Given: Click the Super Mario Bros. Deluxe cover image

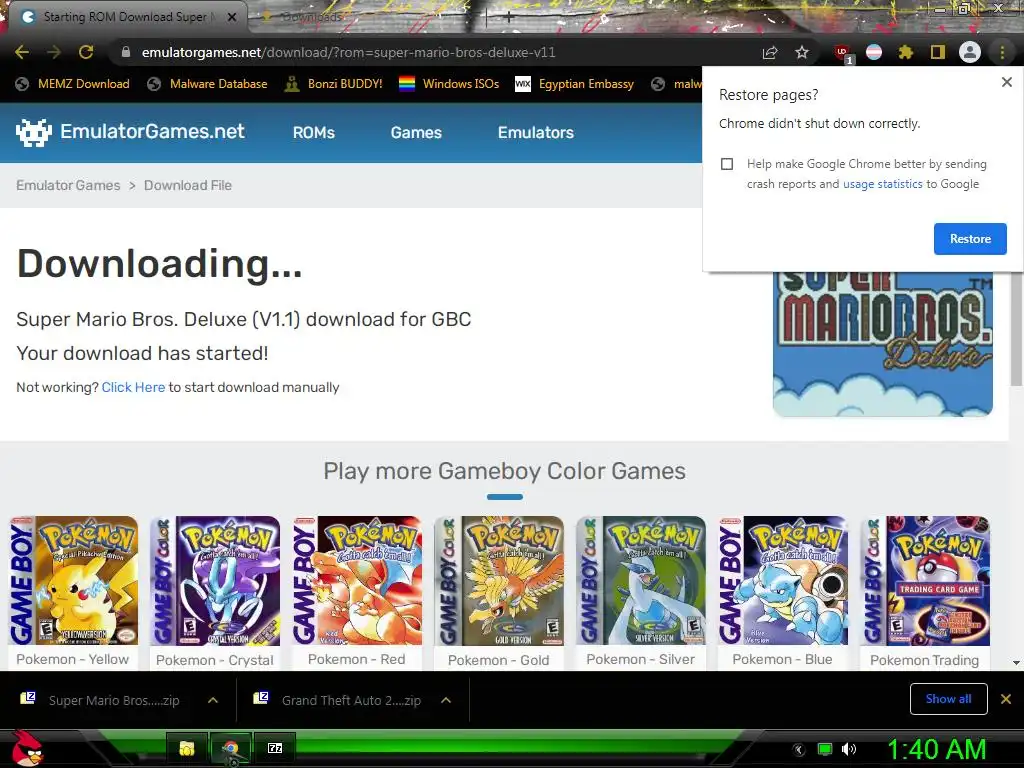Looking at the screenshot, I should pos(882,344).
